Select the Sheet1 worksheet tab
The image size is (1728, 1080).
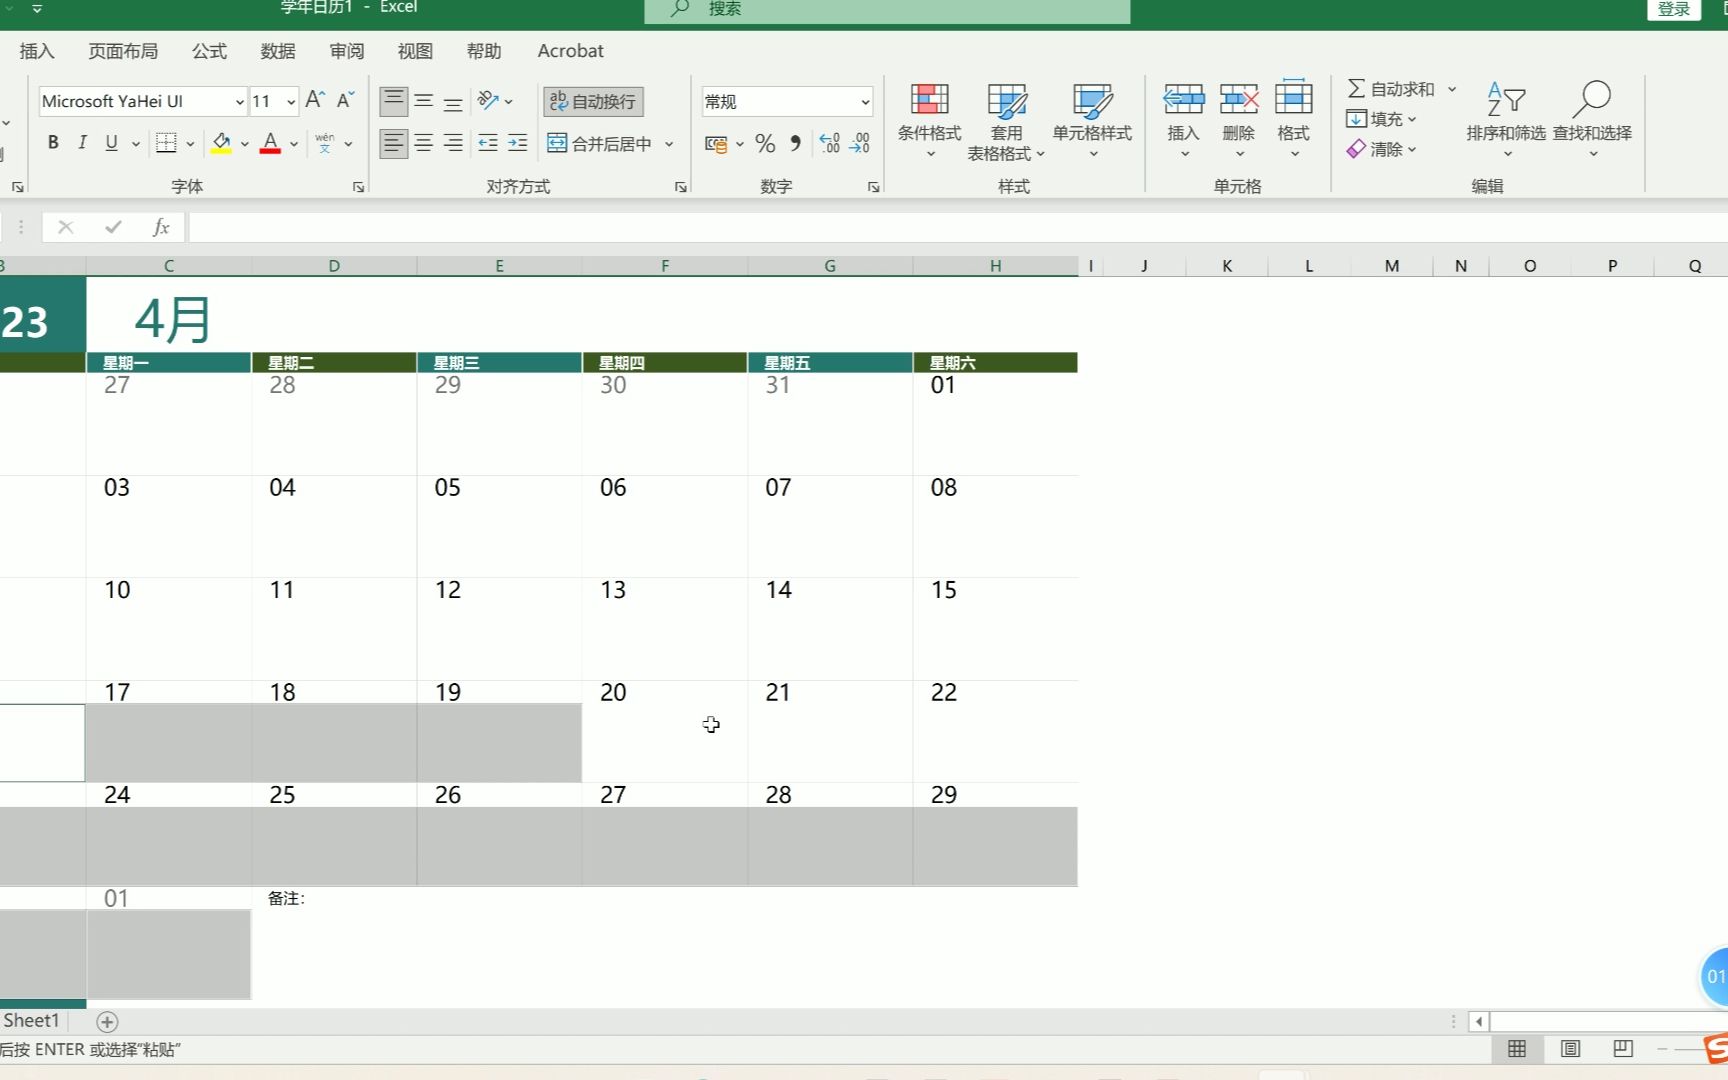[31, 1021]
